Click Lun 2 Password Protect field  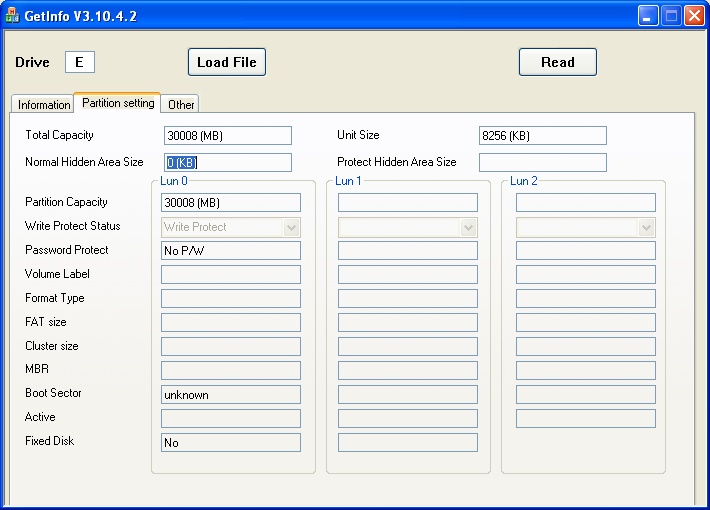[585, 250]
